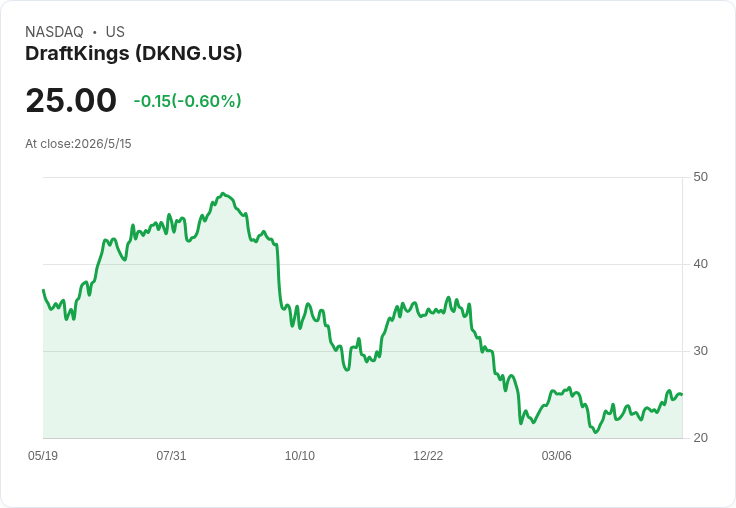Click the 03/06 date on x-axis
The width and height of the screenshot is (736, 508).
[x=557, y=456]
